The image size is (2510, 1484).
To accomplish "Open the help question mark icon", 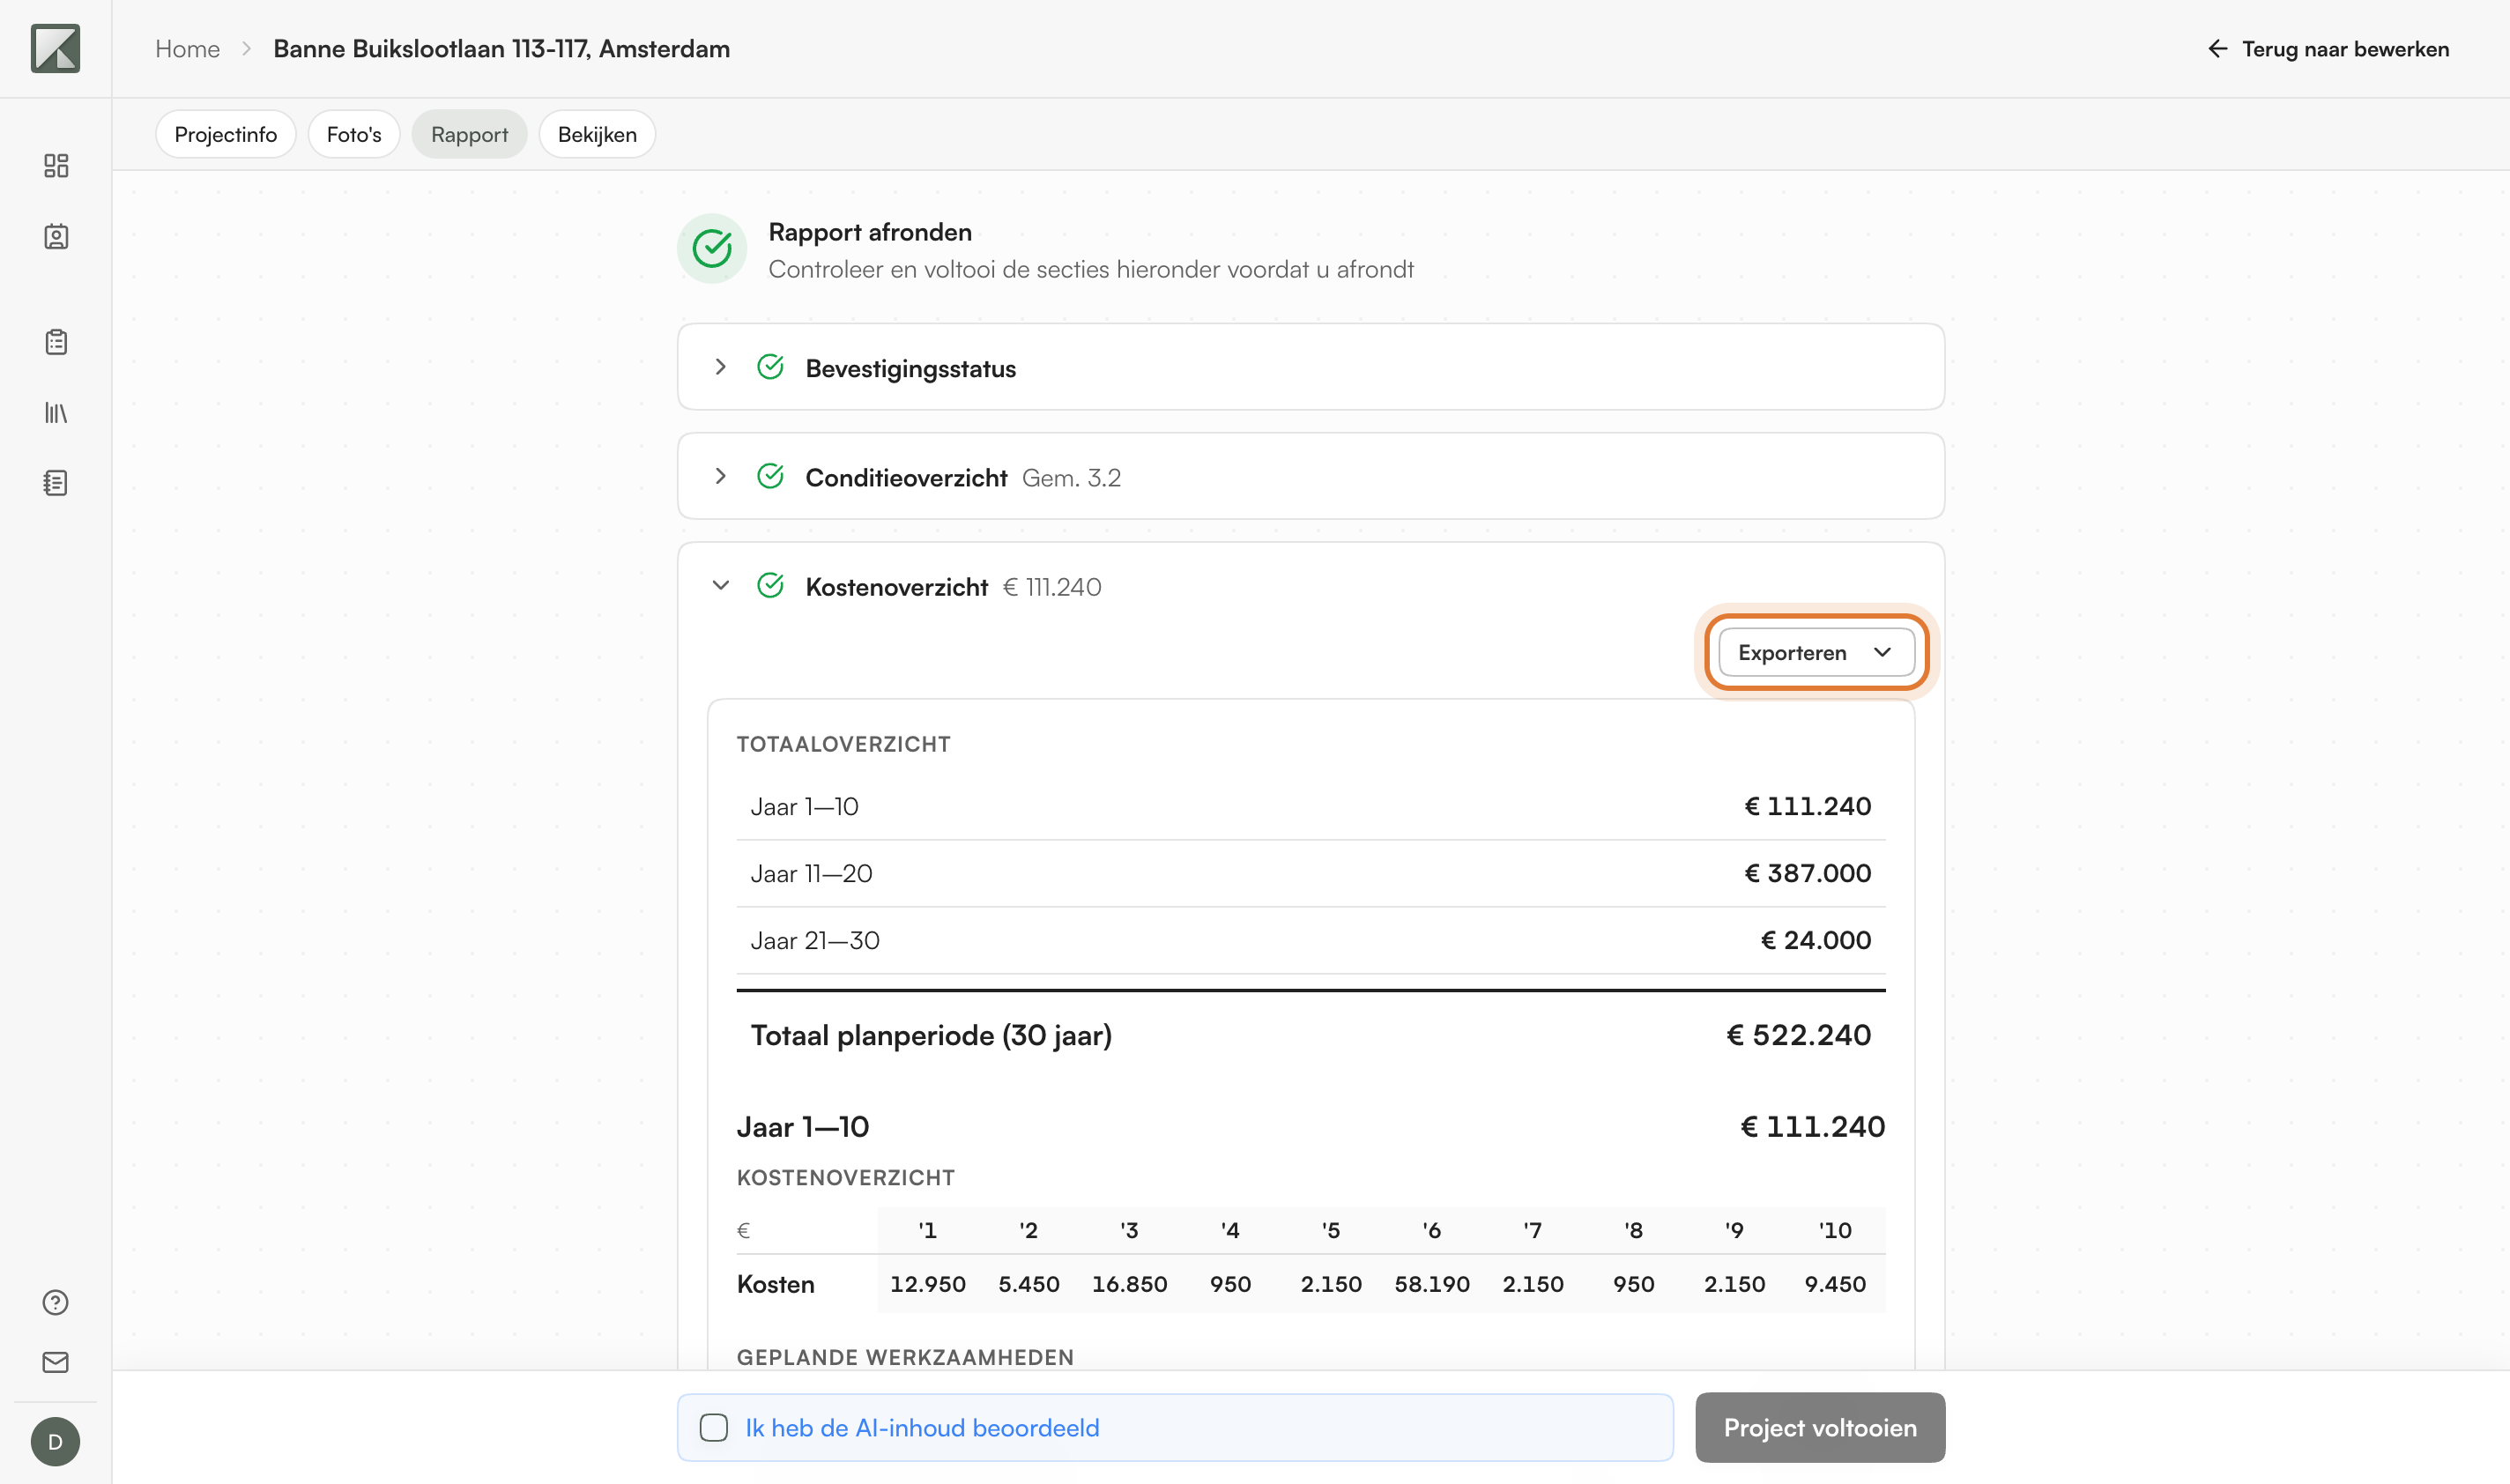I will (56, 1302).
